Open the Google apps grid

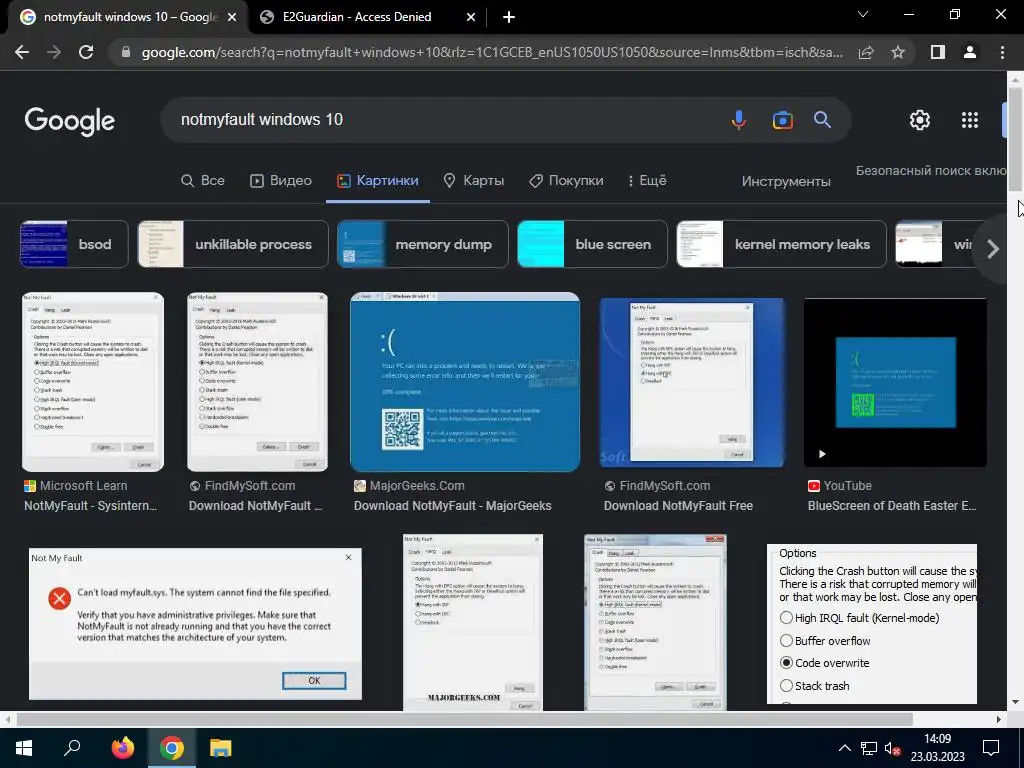pyautogui.click(x=970, y=120)
